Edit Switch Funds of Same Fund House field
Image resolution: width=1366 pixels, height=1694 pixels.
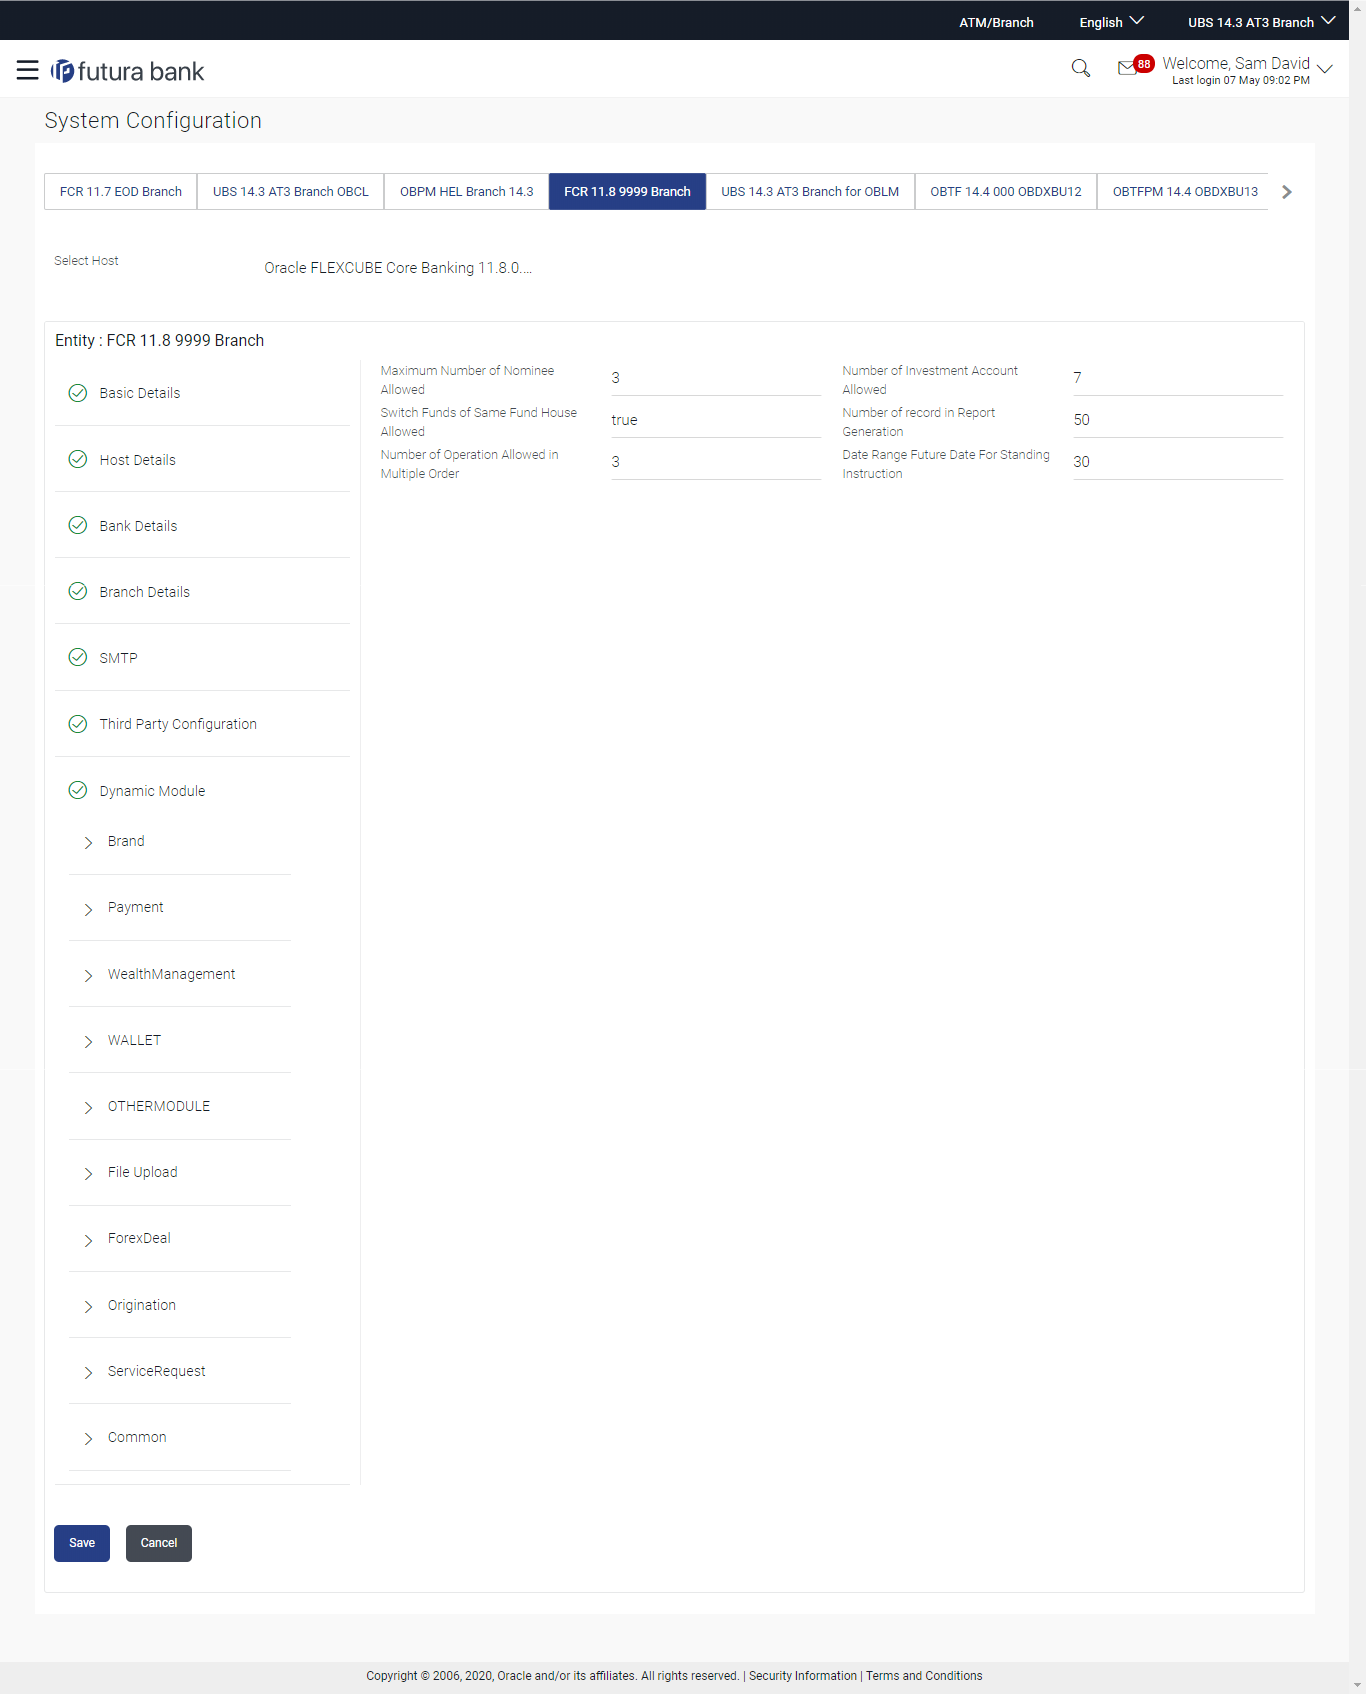(716, 420)
